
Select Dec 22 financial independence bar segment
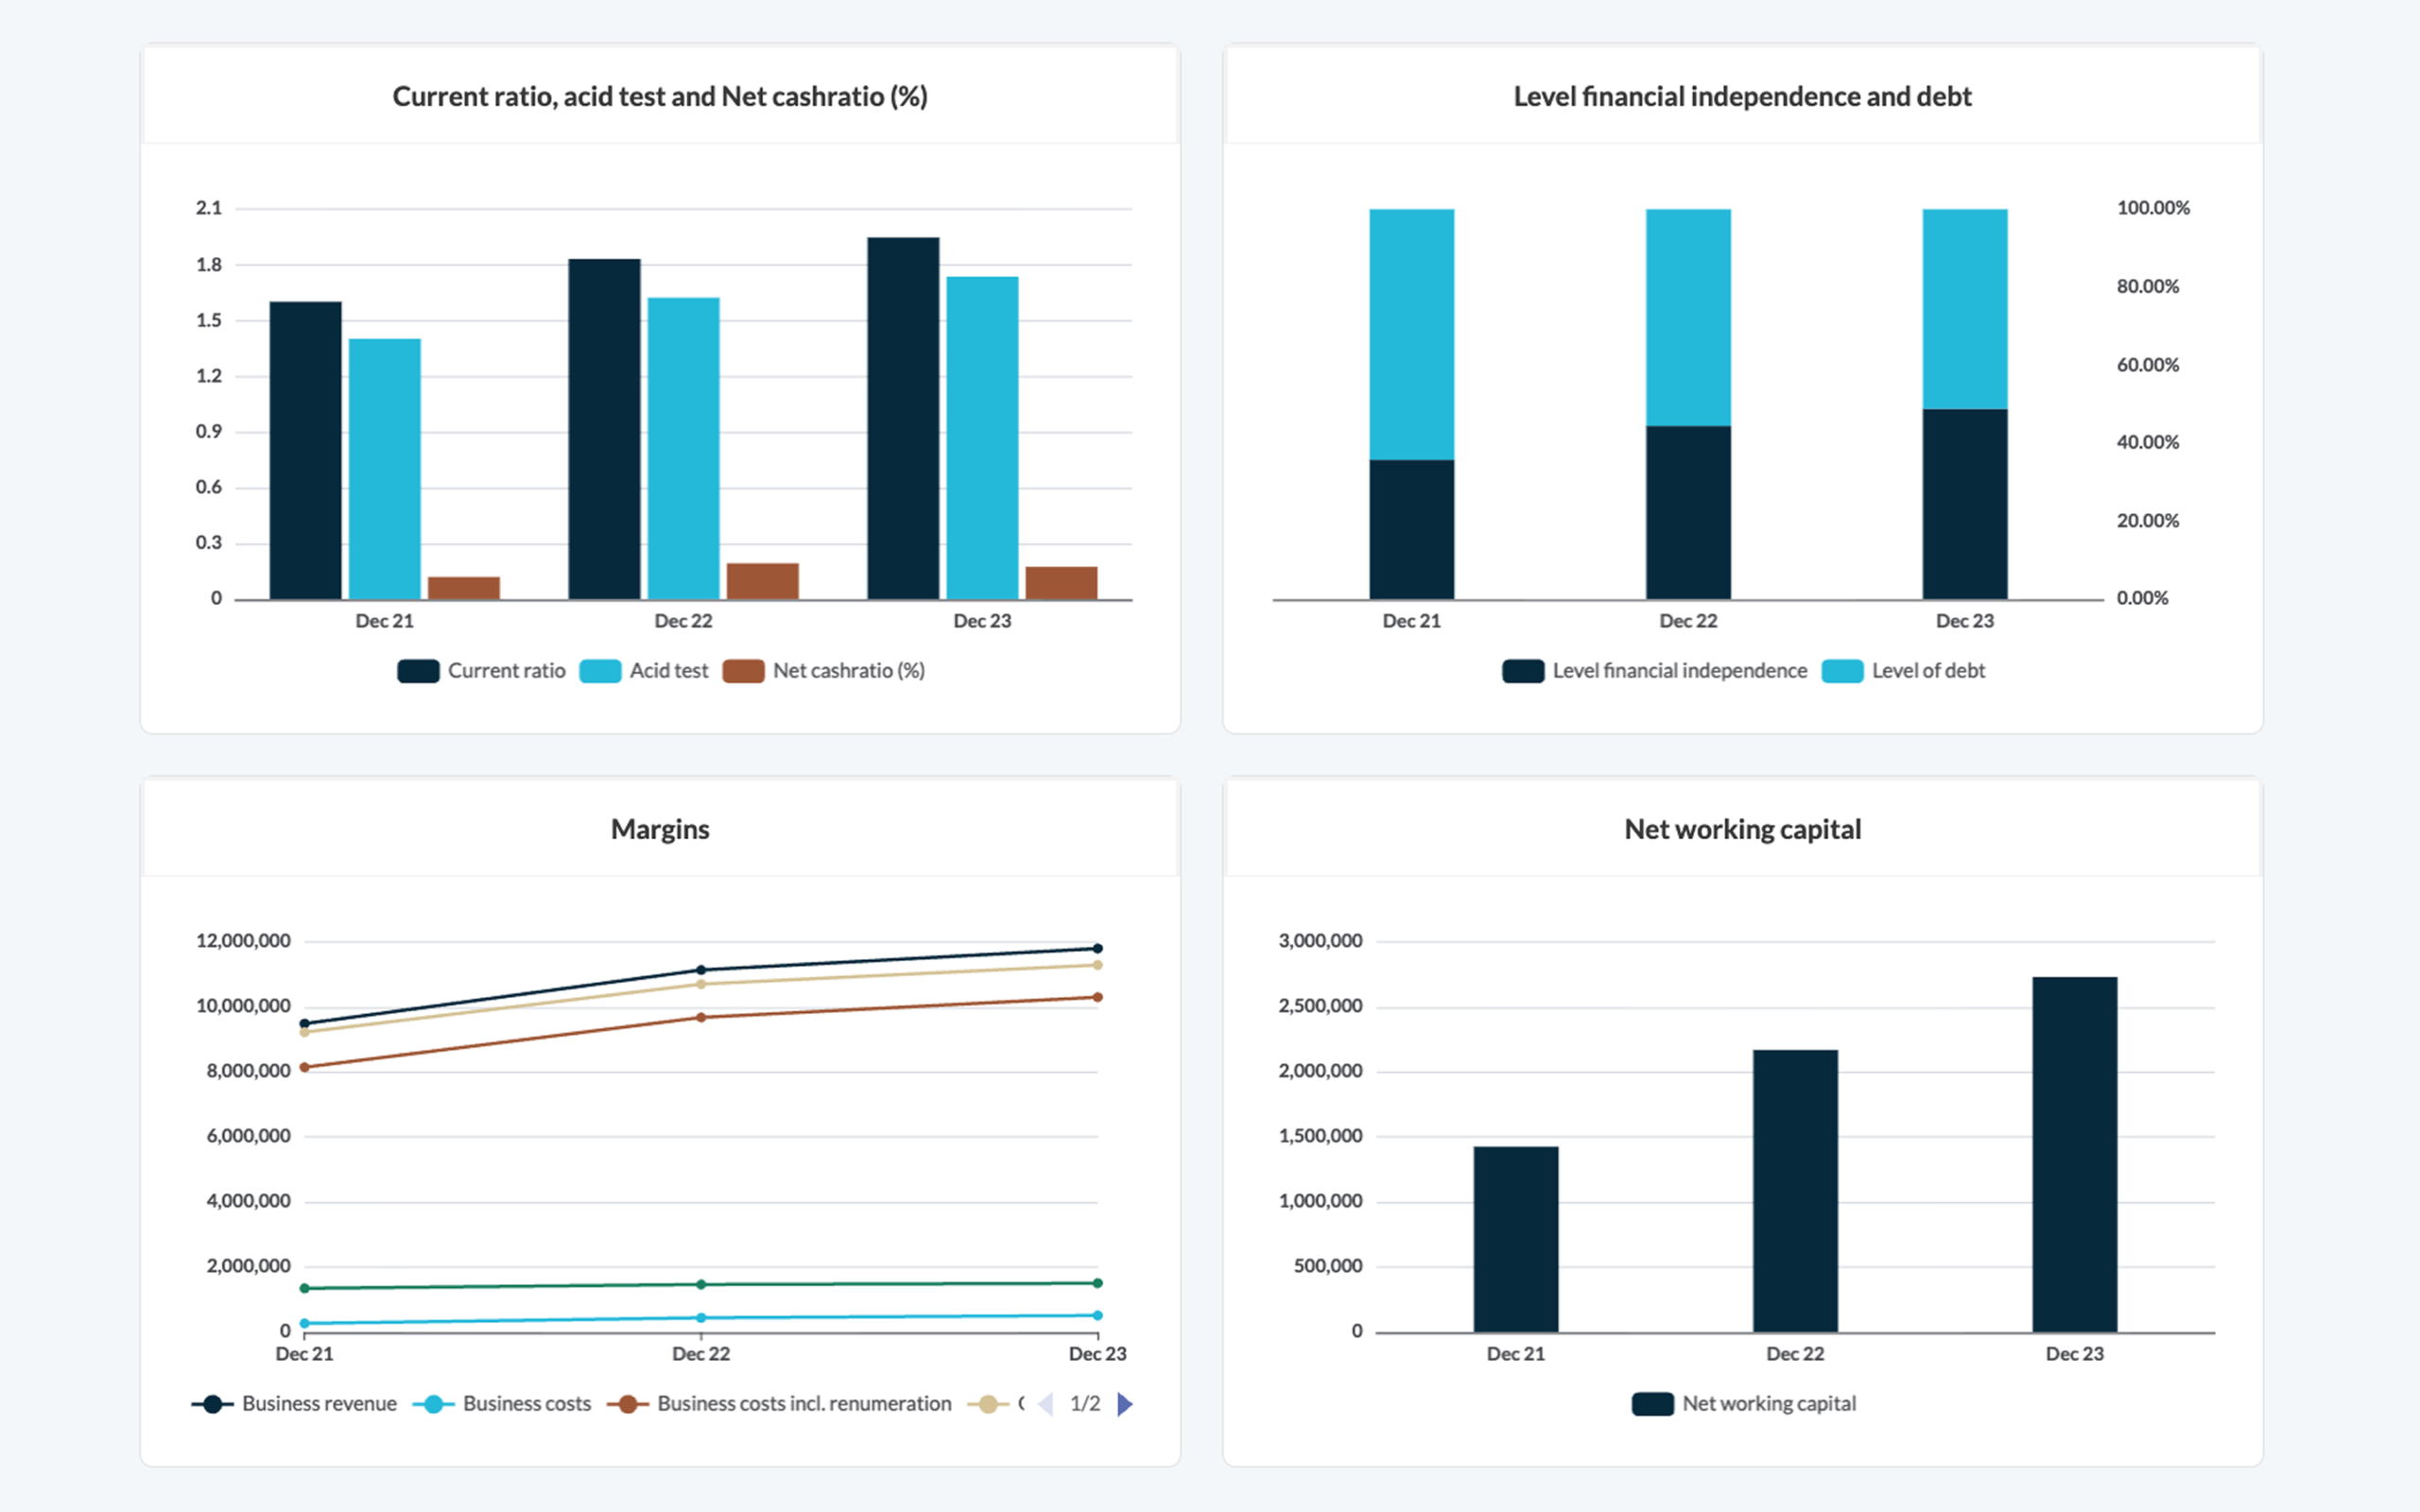(1688, 513)
